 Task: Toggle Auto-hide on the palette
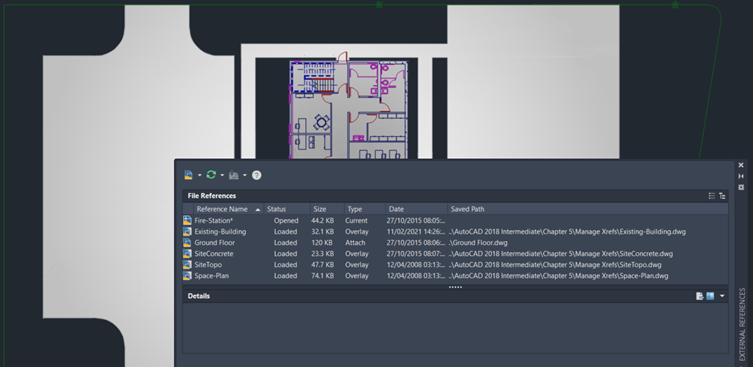tap(741, 176)
